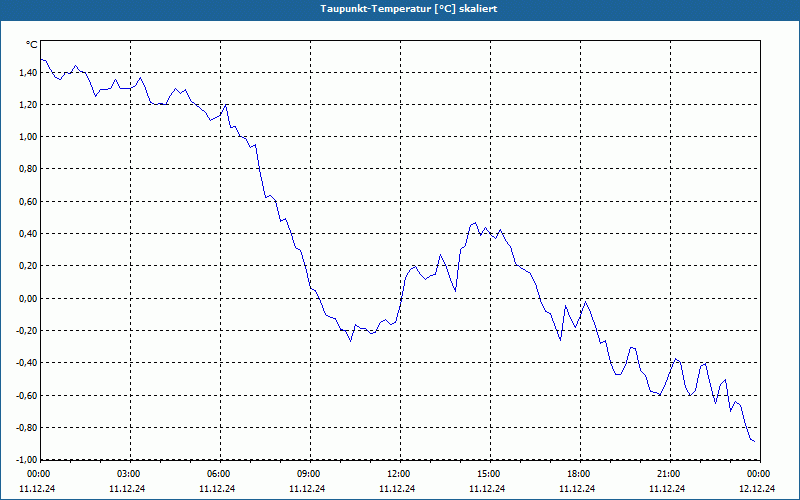Click the -0,40 y-axis label

click(x=27, y=363)
